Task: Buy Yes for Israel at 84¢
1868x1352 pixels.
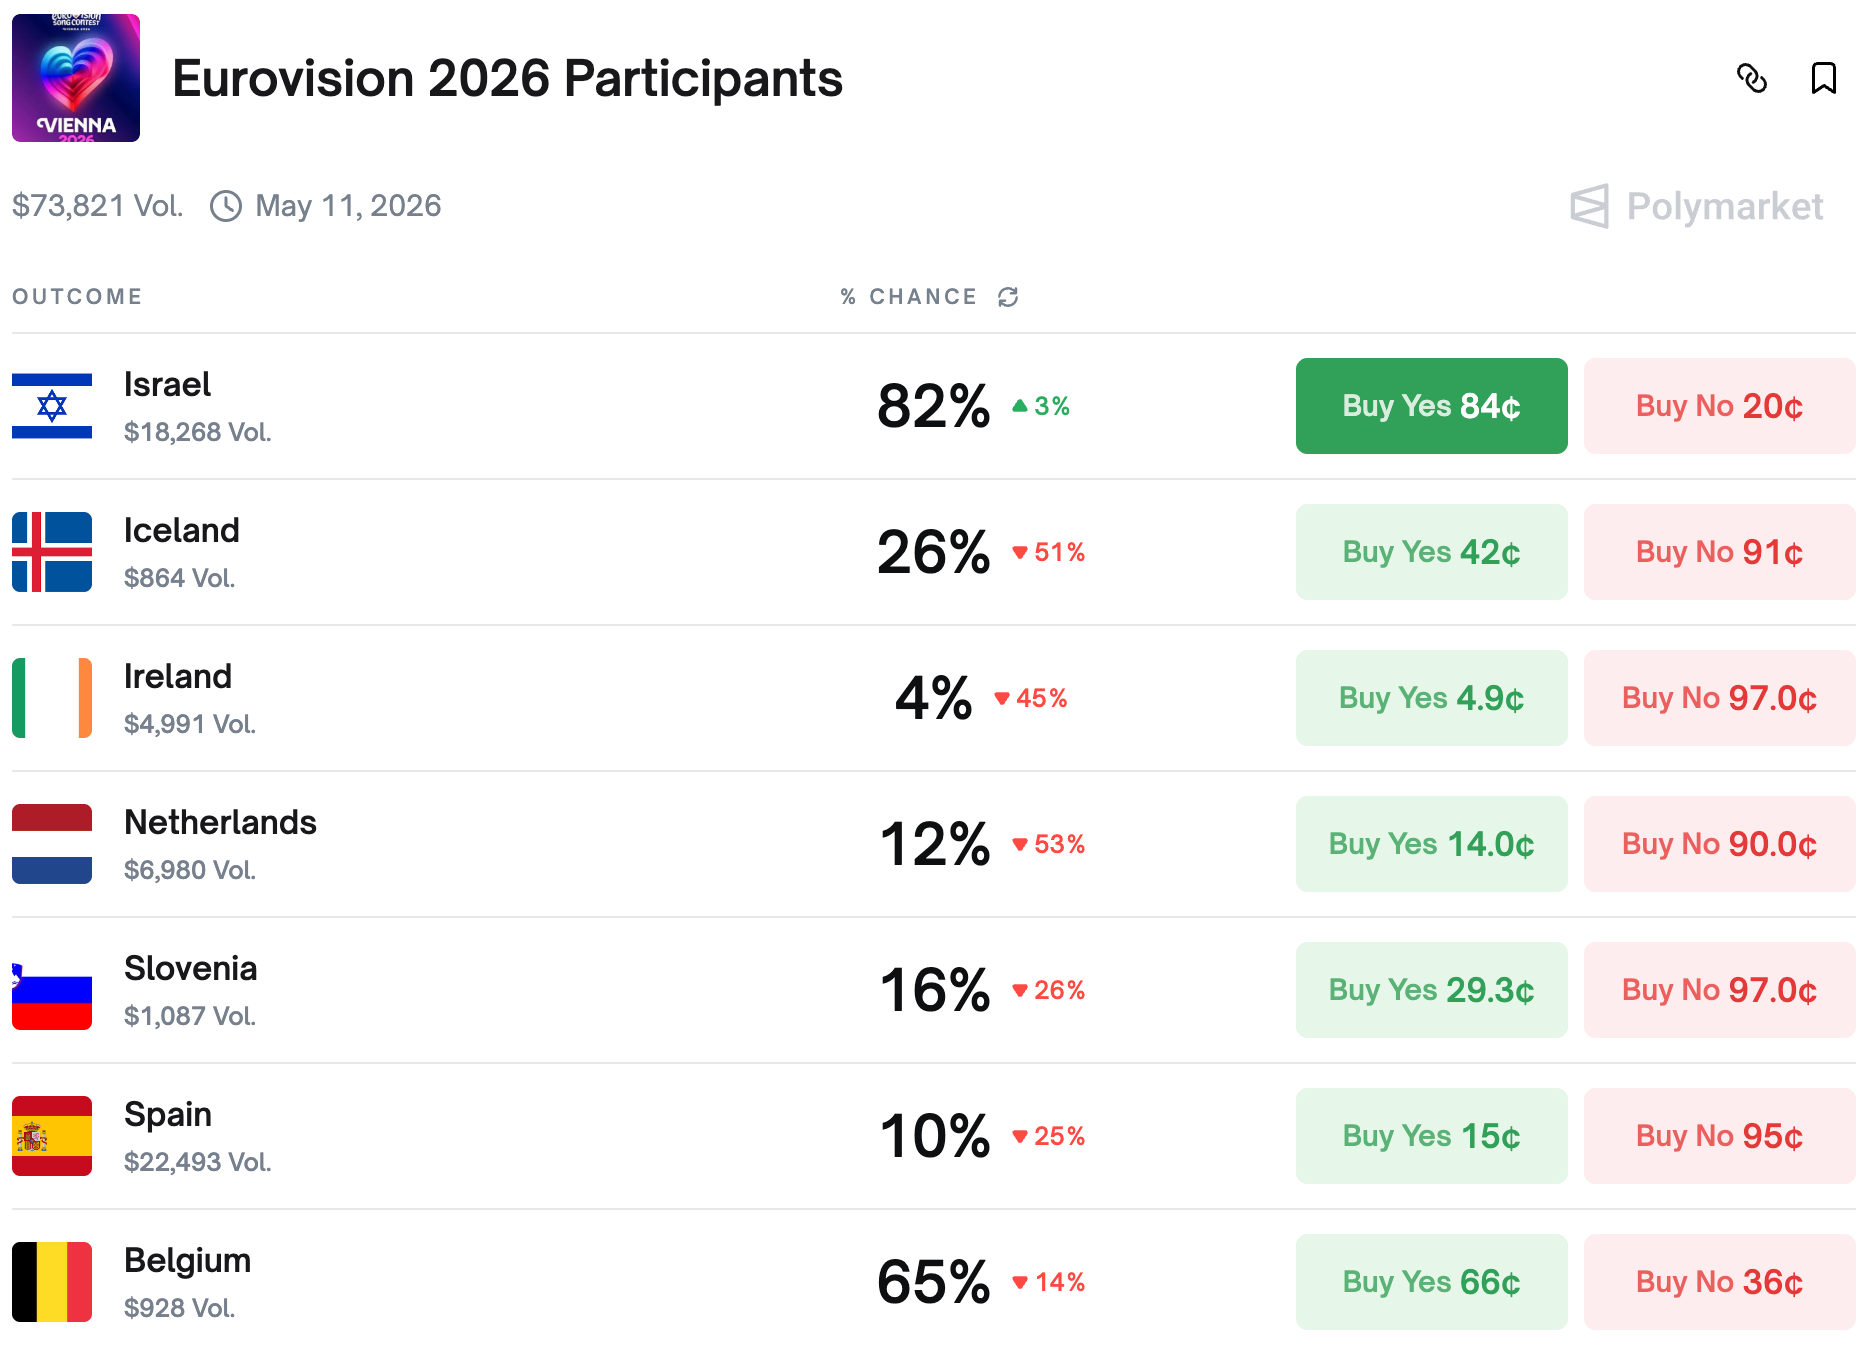Action: 1431,406
